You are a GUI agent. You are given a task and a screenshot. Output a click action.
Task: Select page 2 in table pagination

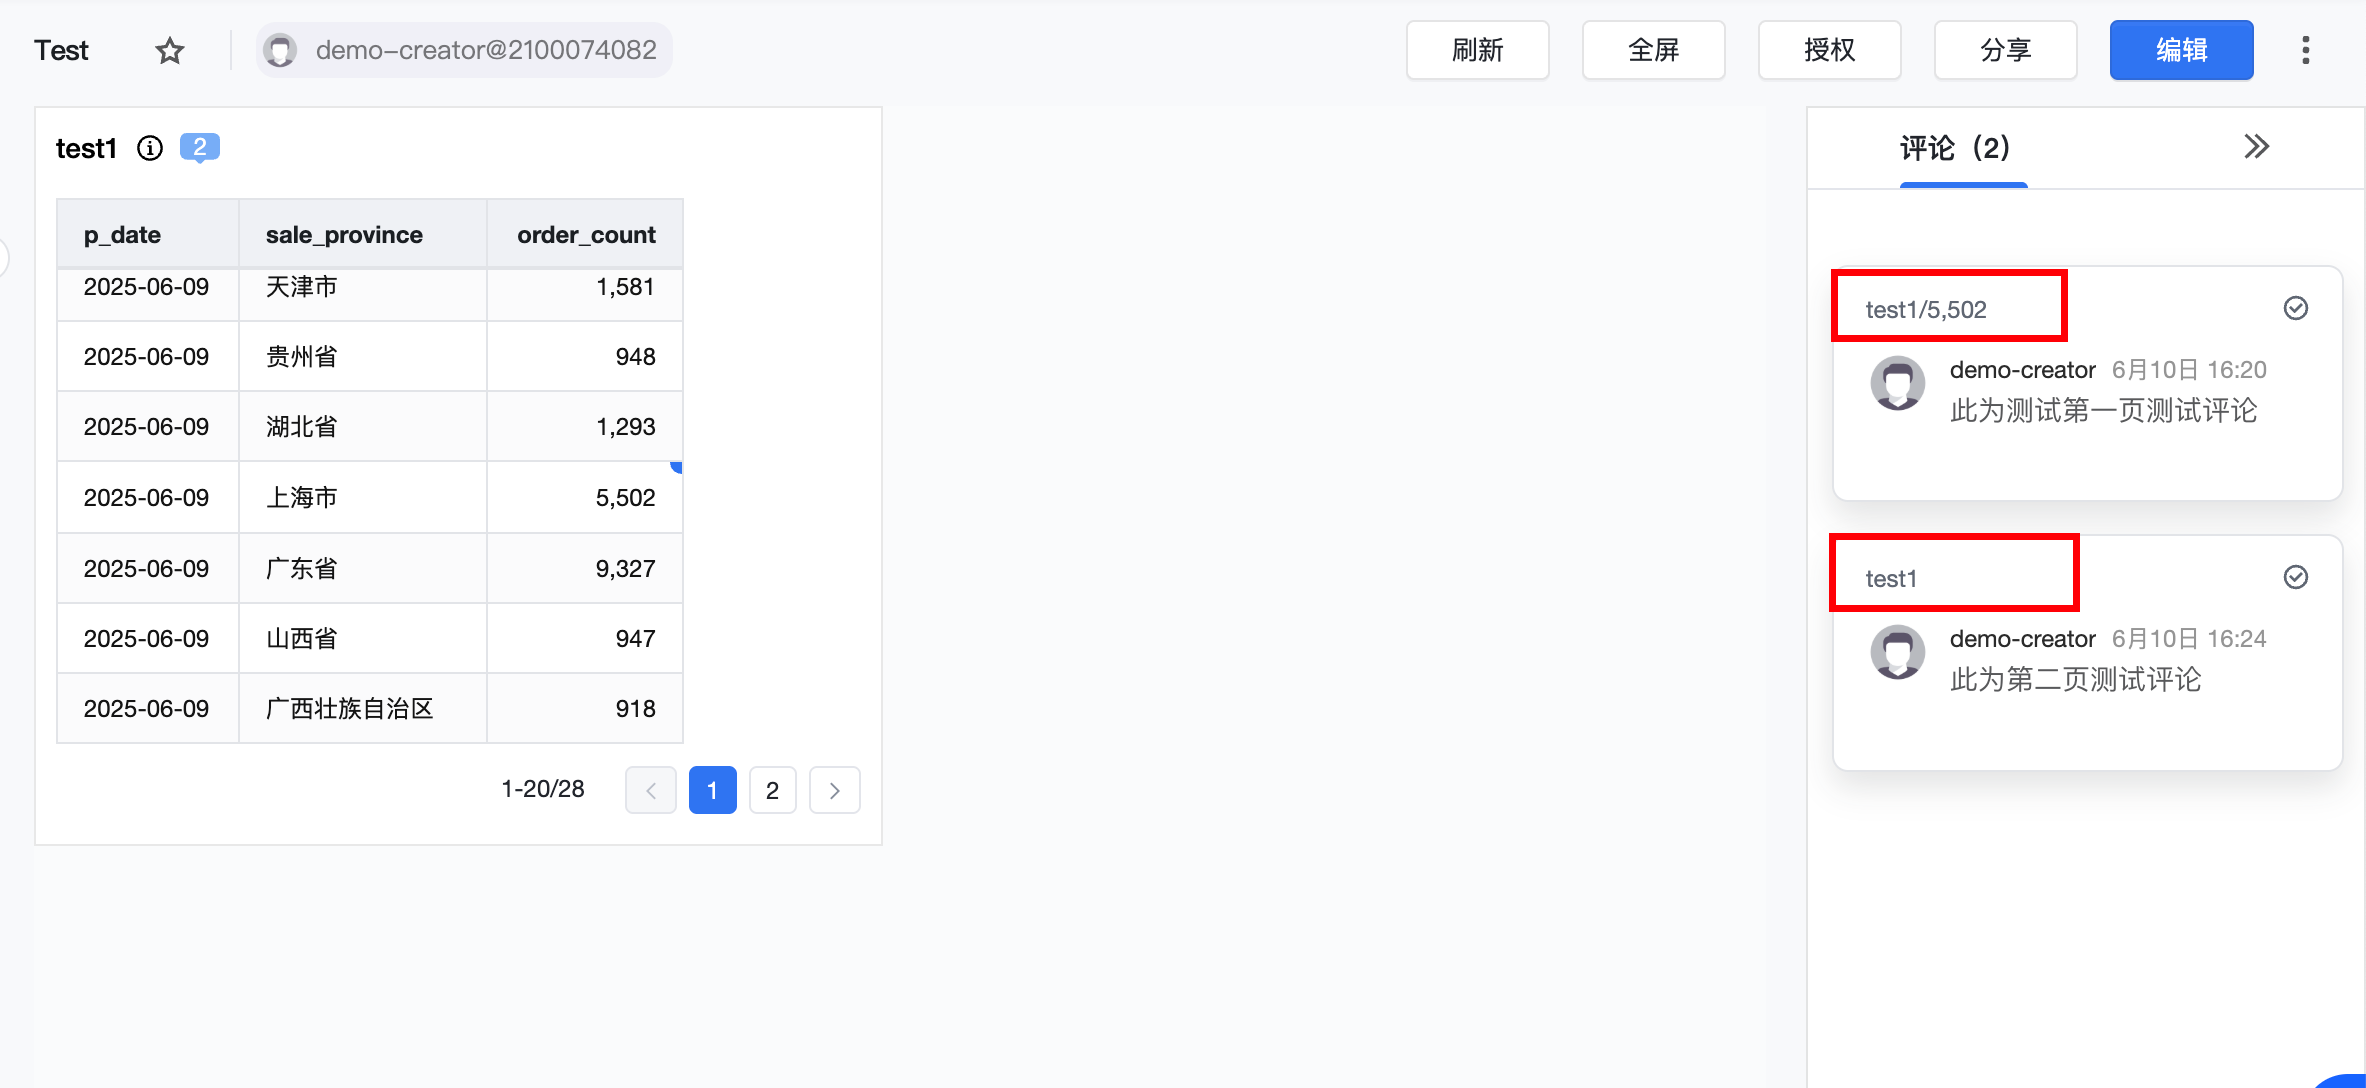point(772,790)
